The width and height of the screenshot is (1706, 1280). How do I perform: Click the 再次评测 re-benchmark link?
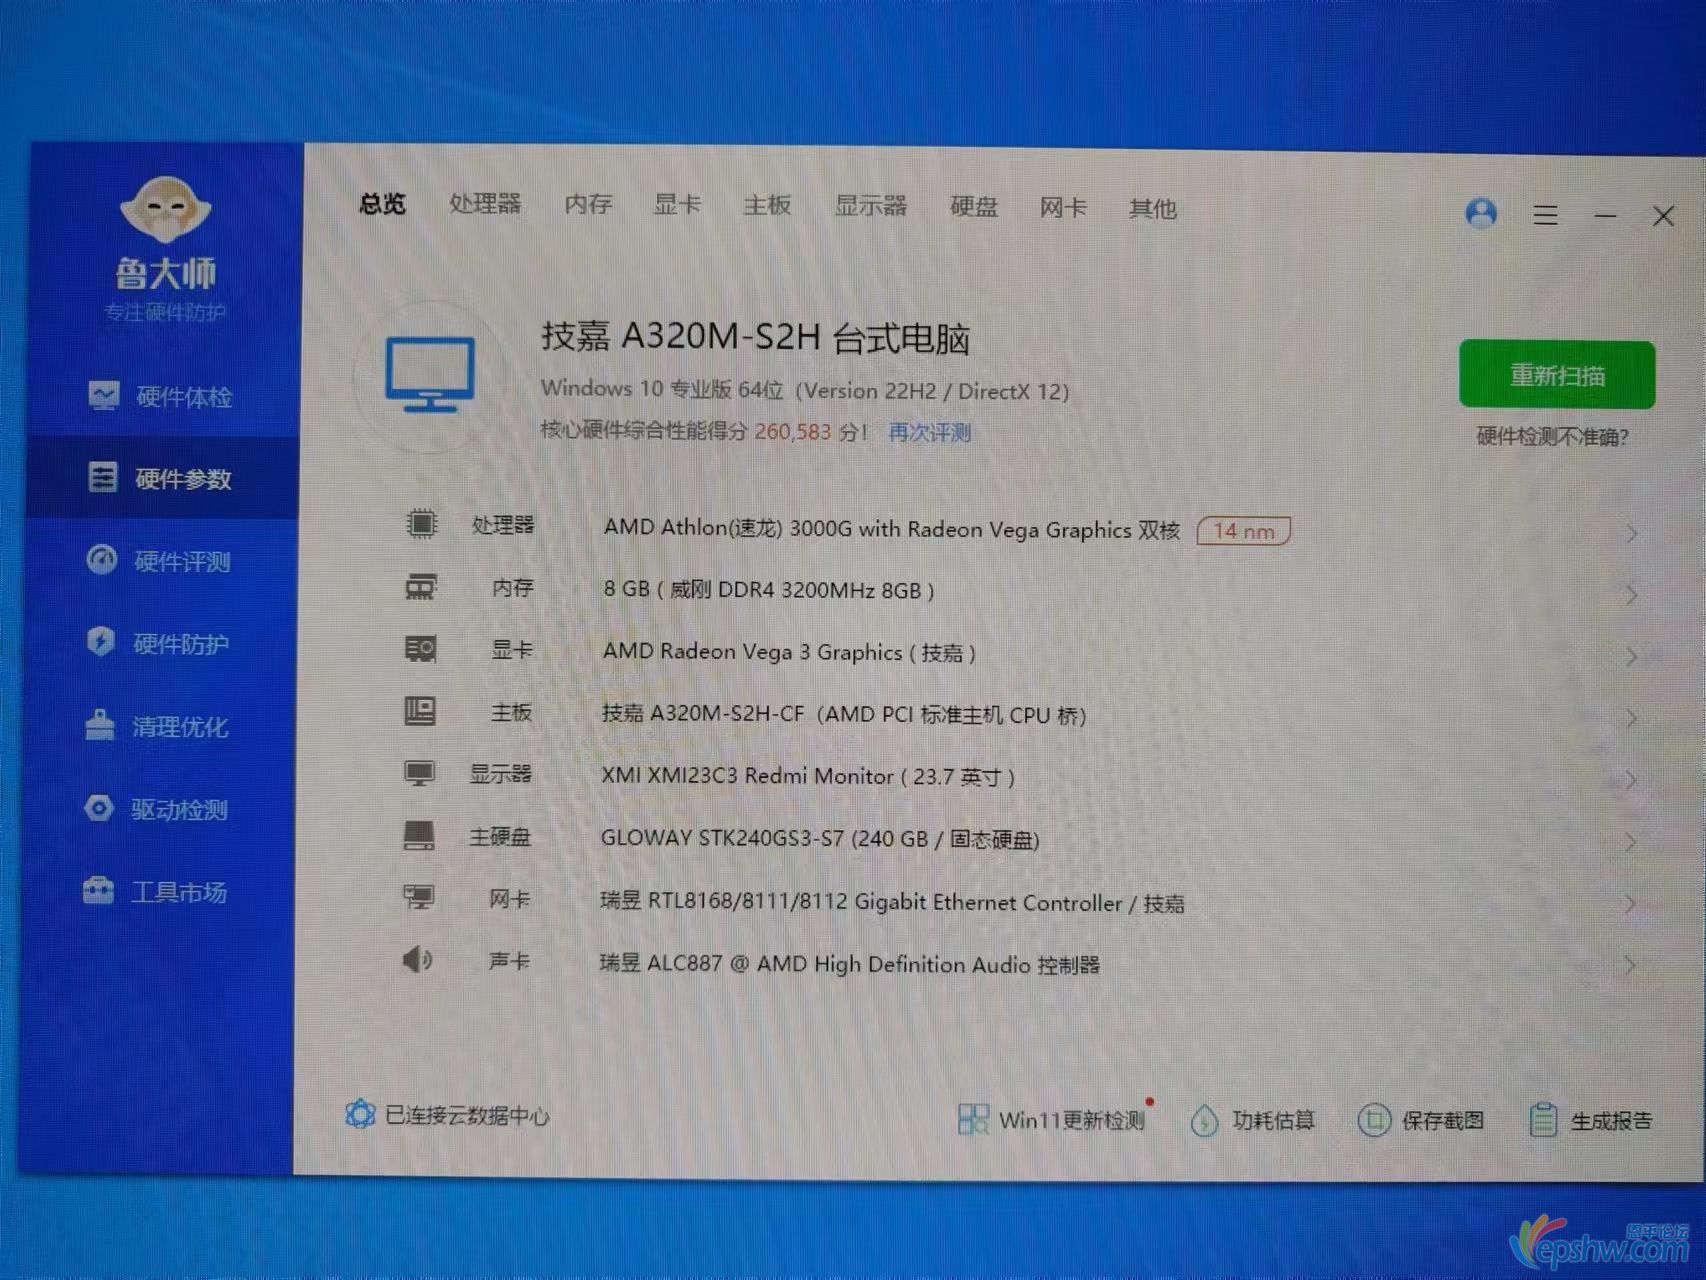point(930,433)
